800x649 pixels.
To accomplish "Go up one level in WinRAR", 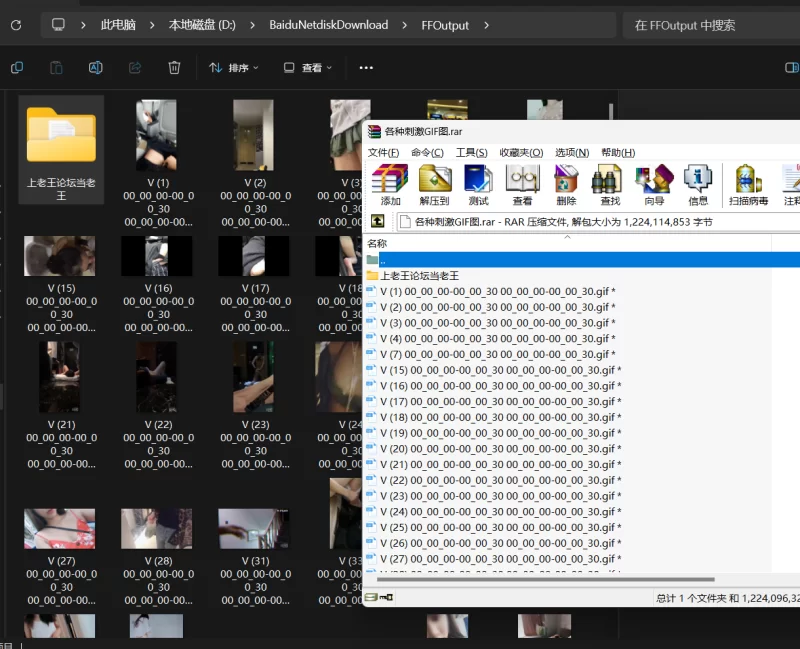I will (x=378, y=222).
